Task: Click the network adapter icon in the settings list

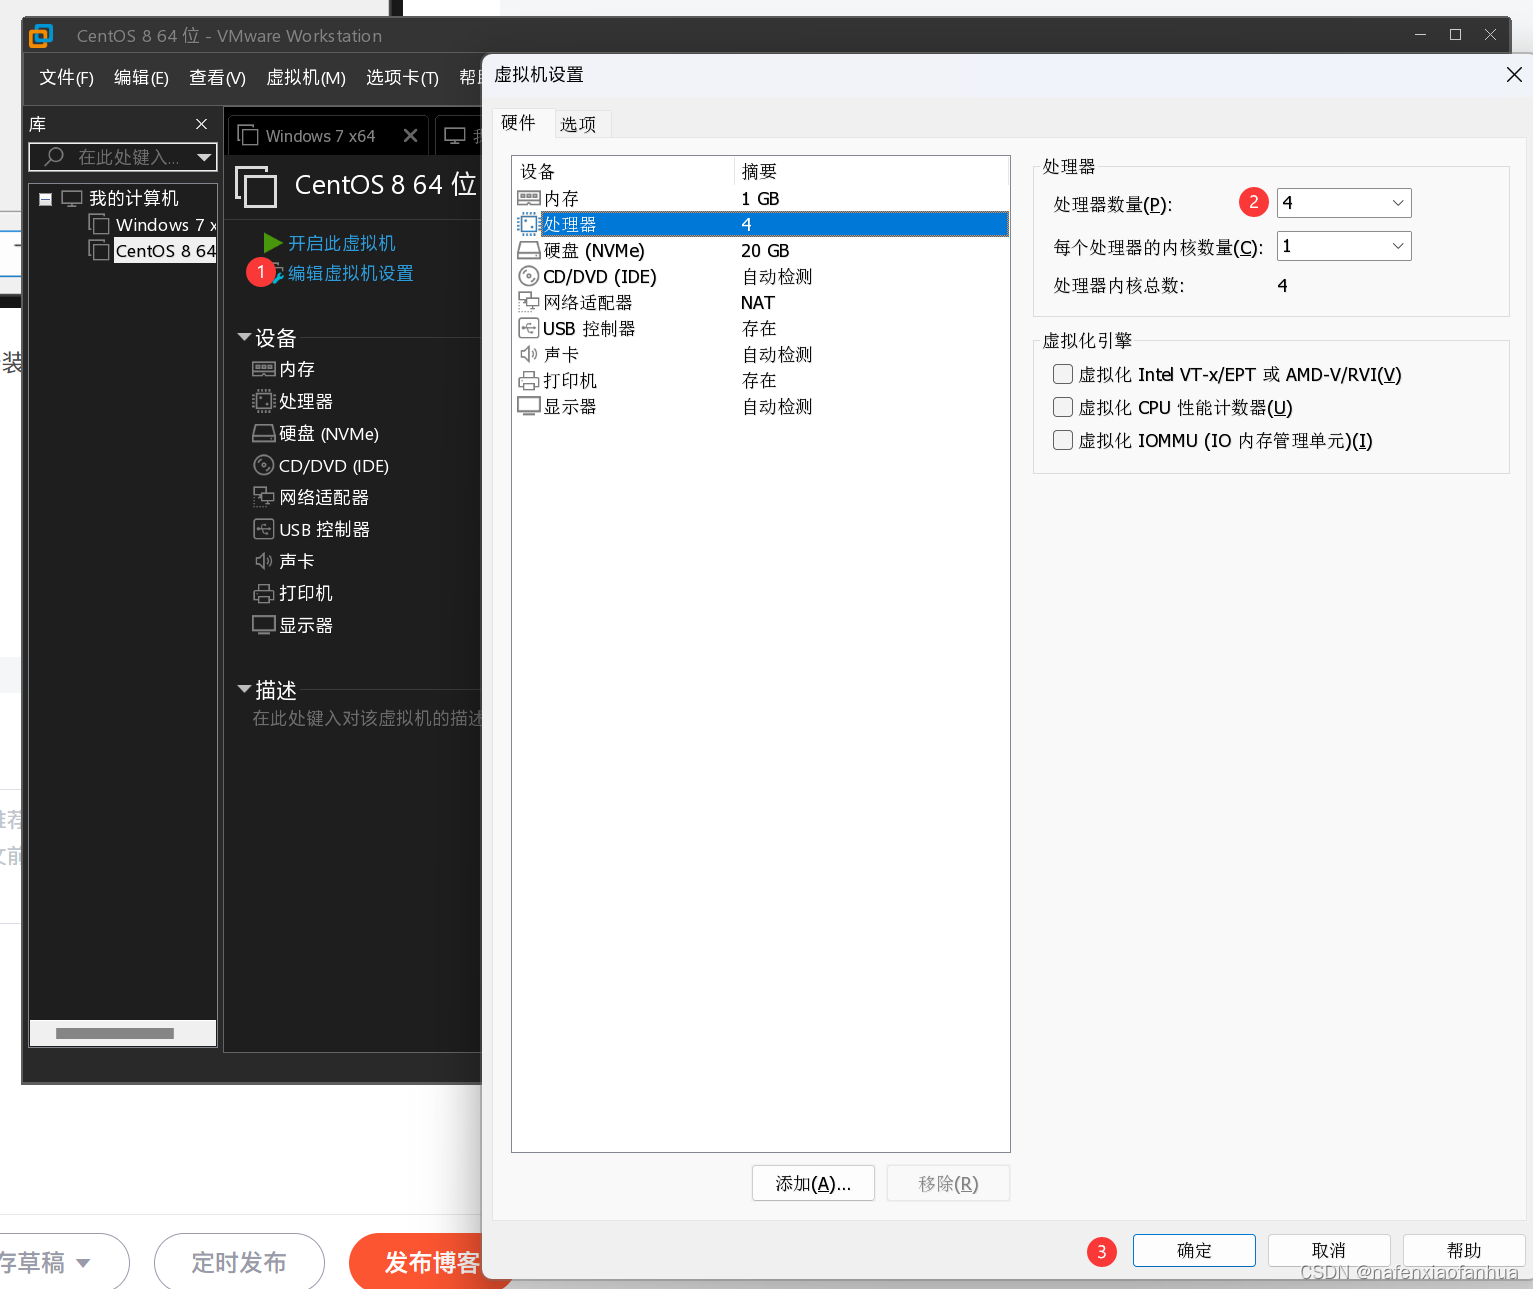Action: 529,302
